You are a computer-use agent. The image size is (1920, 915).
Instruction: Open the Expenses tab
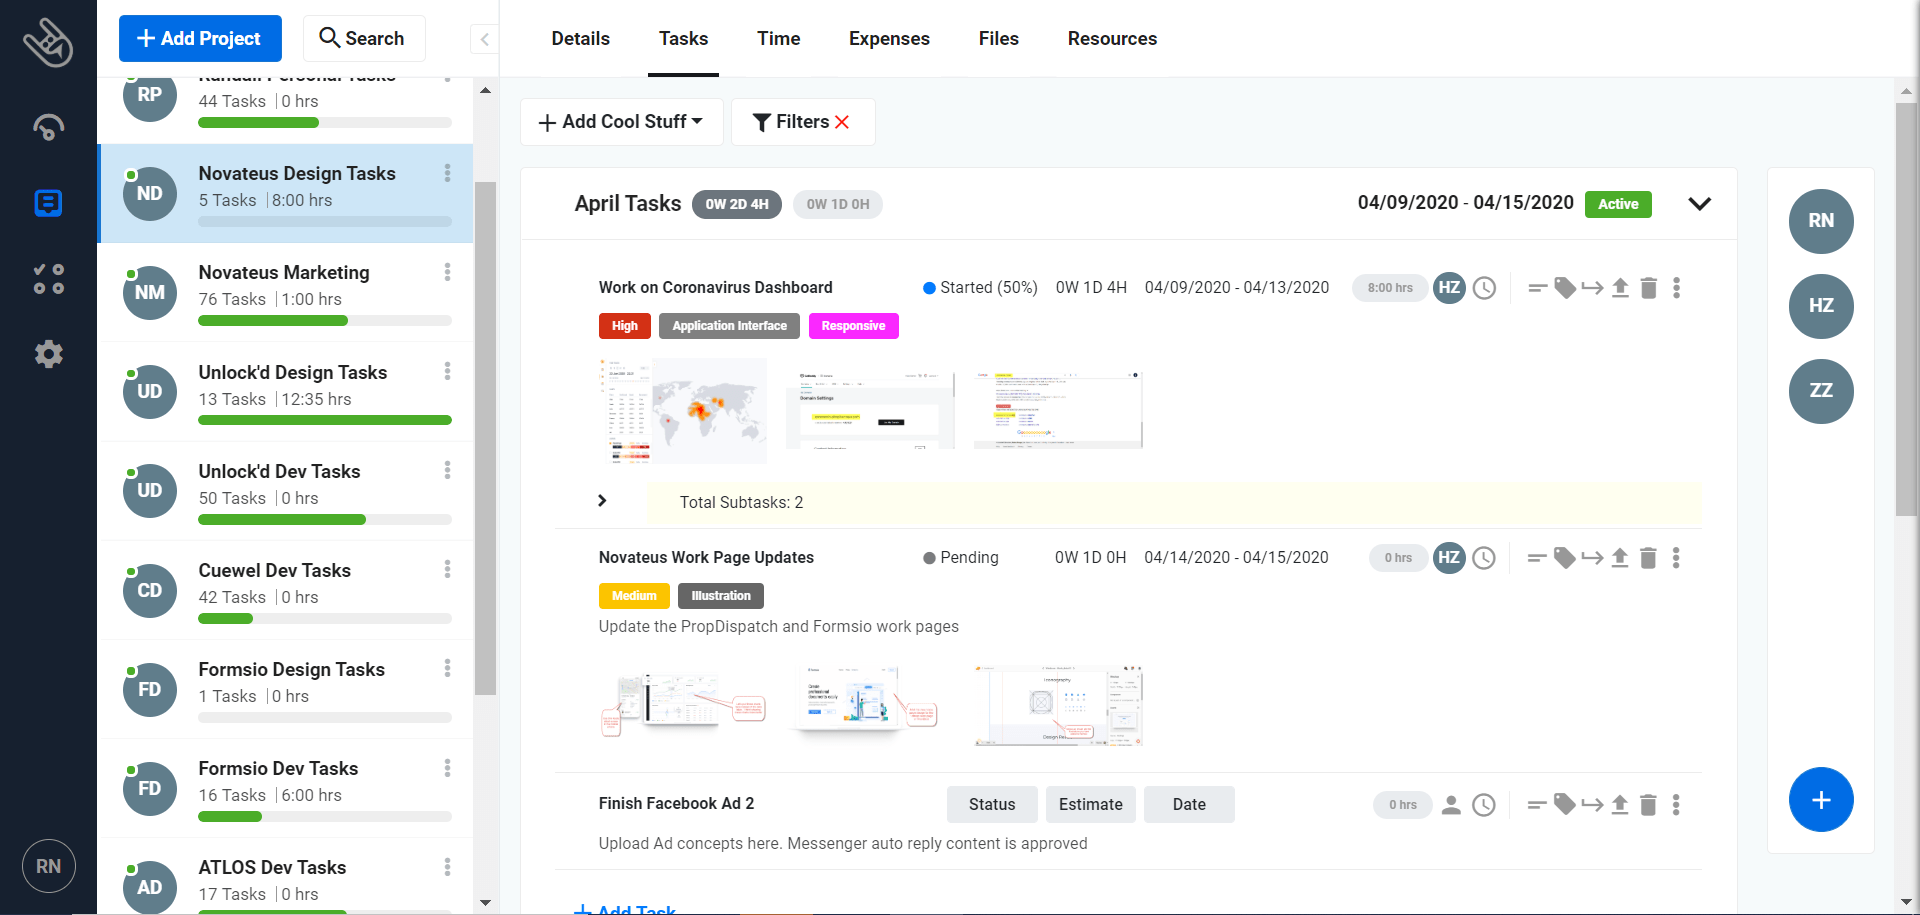click(889, 39)
